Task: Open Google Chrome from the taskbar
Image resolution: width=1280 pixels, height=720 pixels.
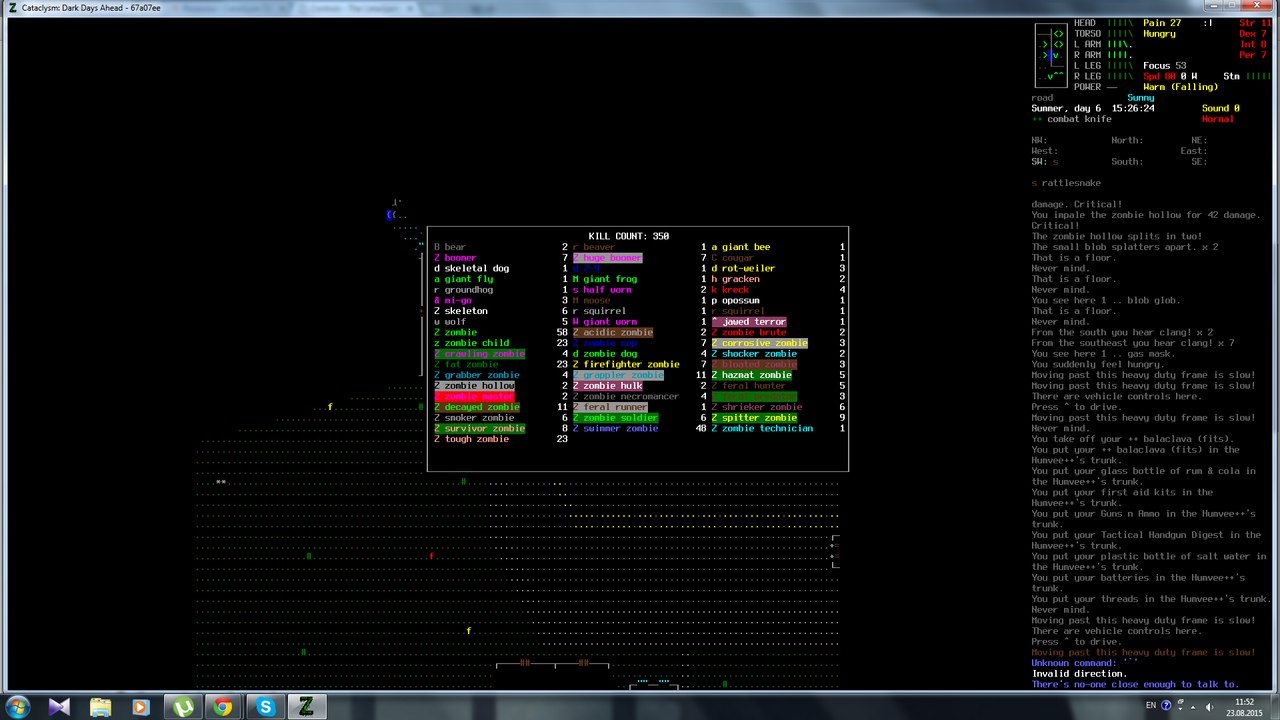Action: [223, 707]
